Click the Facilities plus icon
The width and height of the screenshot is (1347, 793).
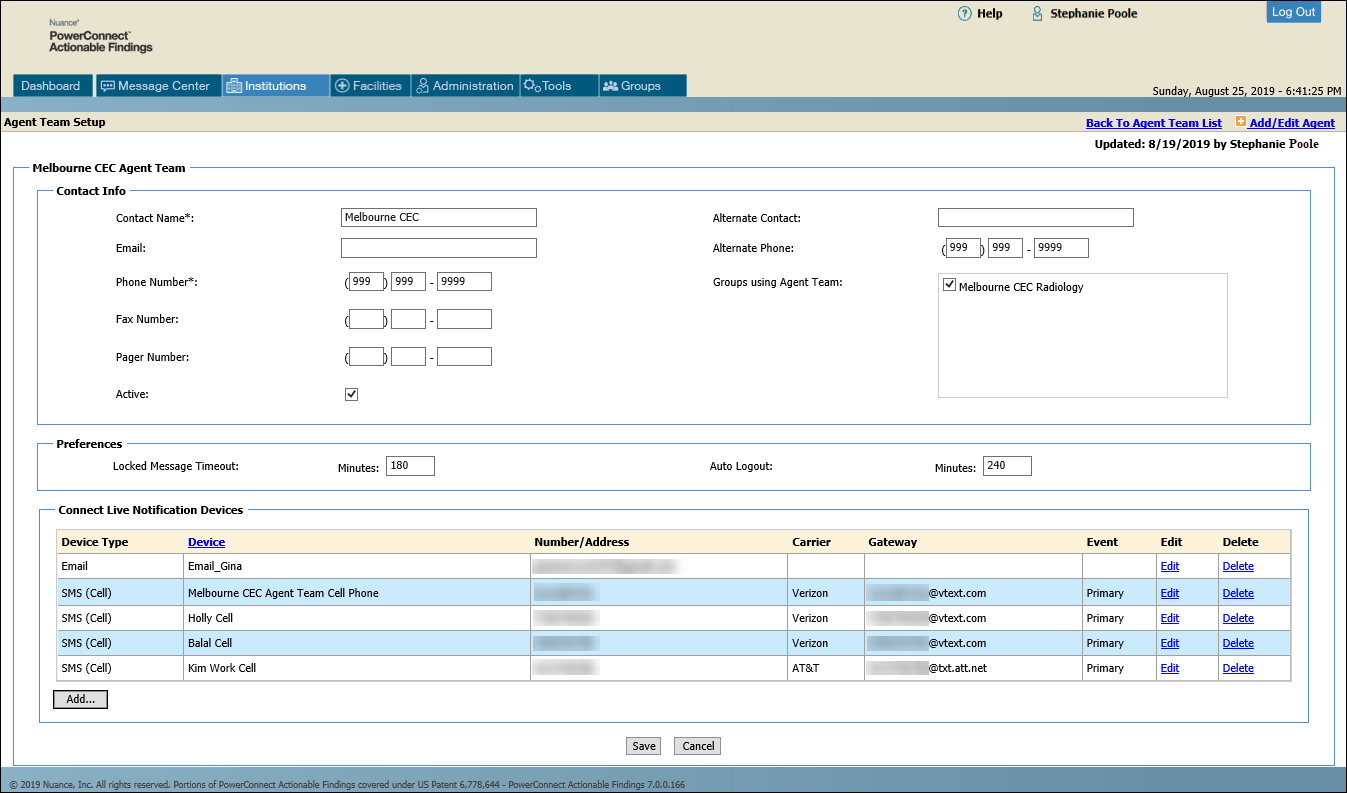click(x=342, y=86)
